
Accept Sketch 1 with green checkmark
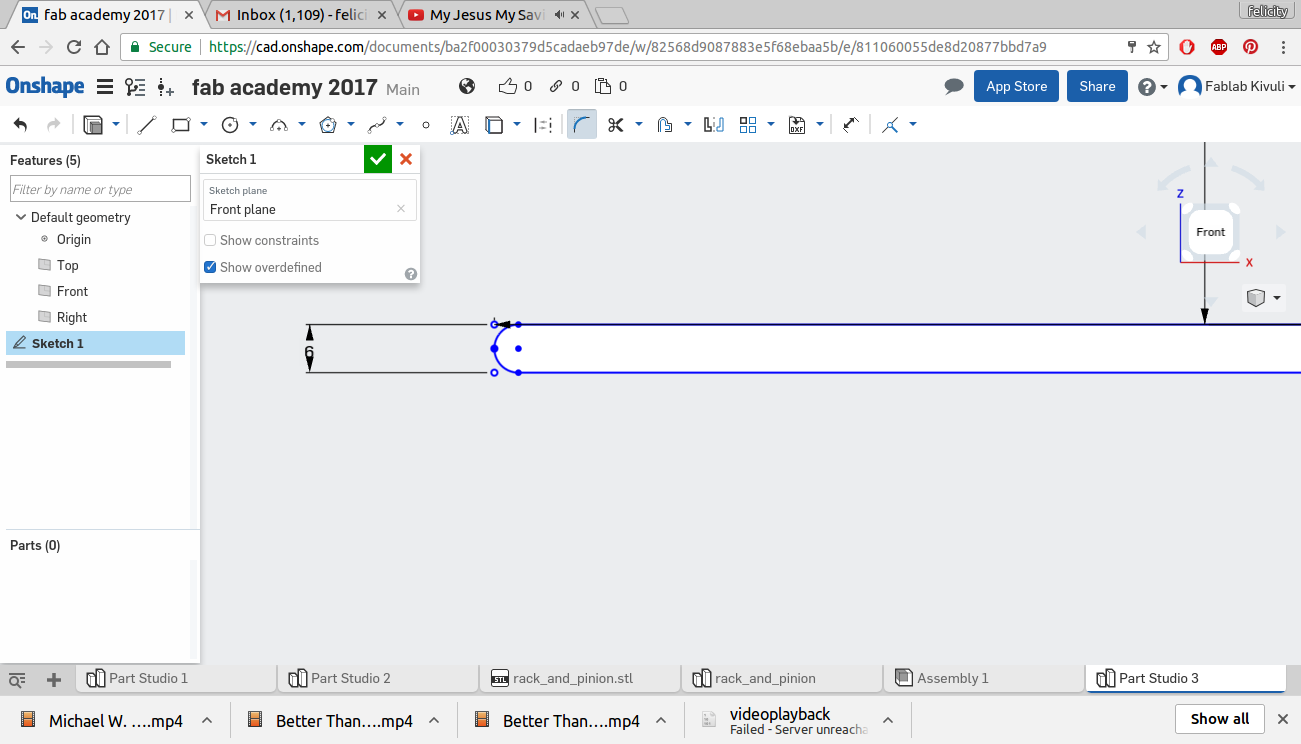click(x=378, y=159)
